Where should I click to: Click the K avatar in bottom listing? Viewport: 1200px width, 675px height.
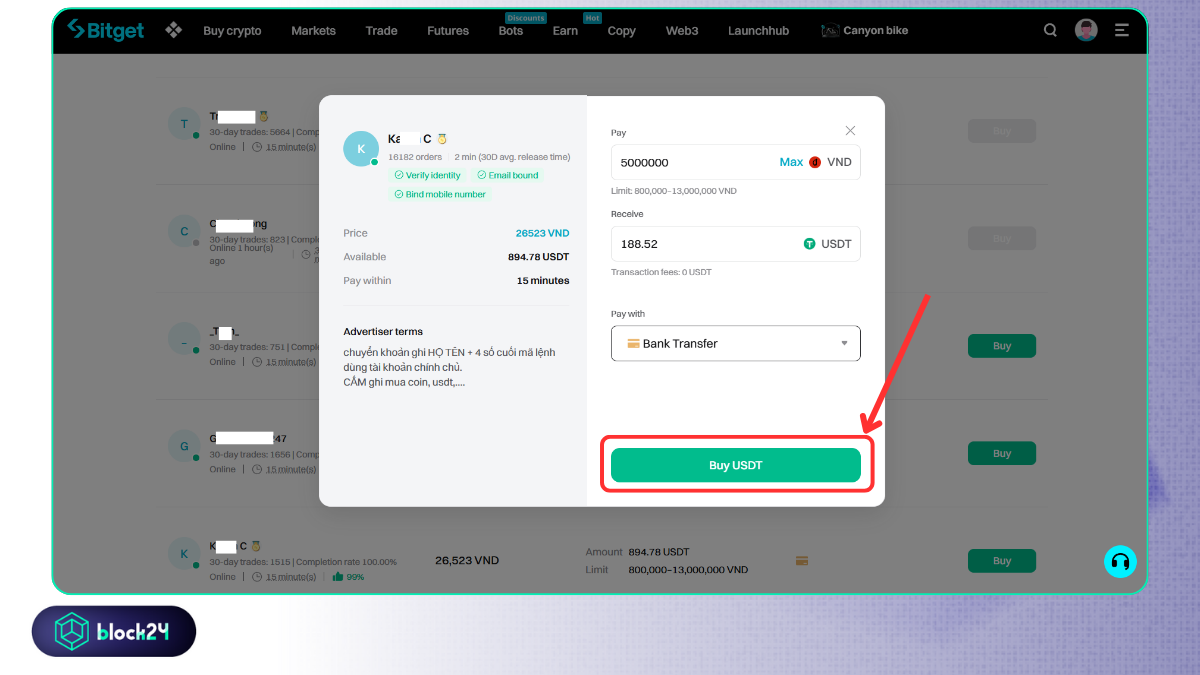point(184,553)
